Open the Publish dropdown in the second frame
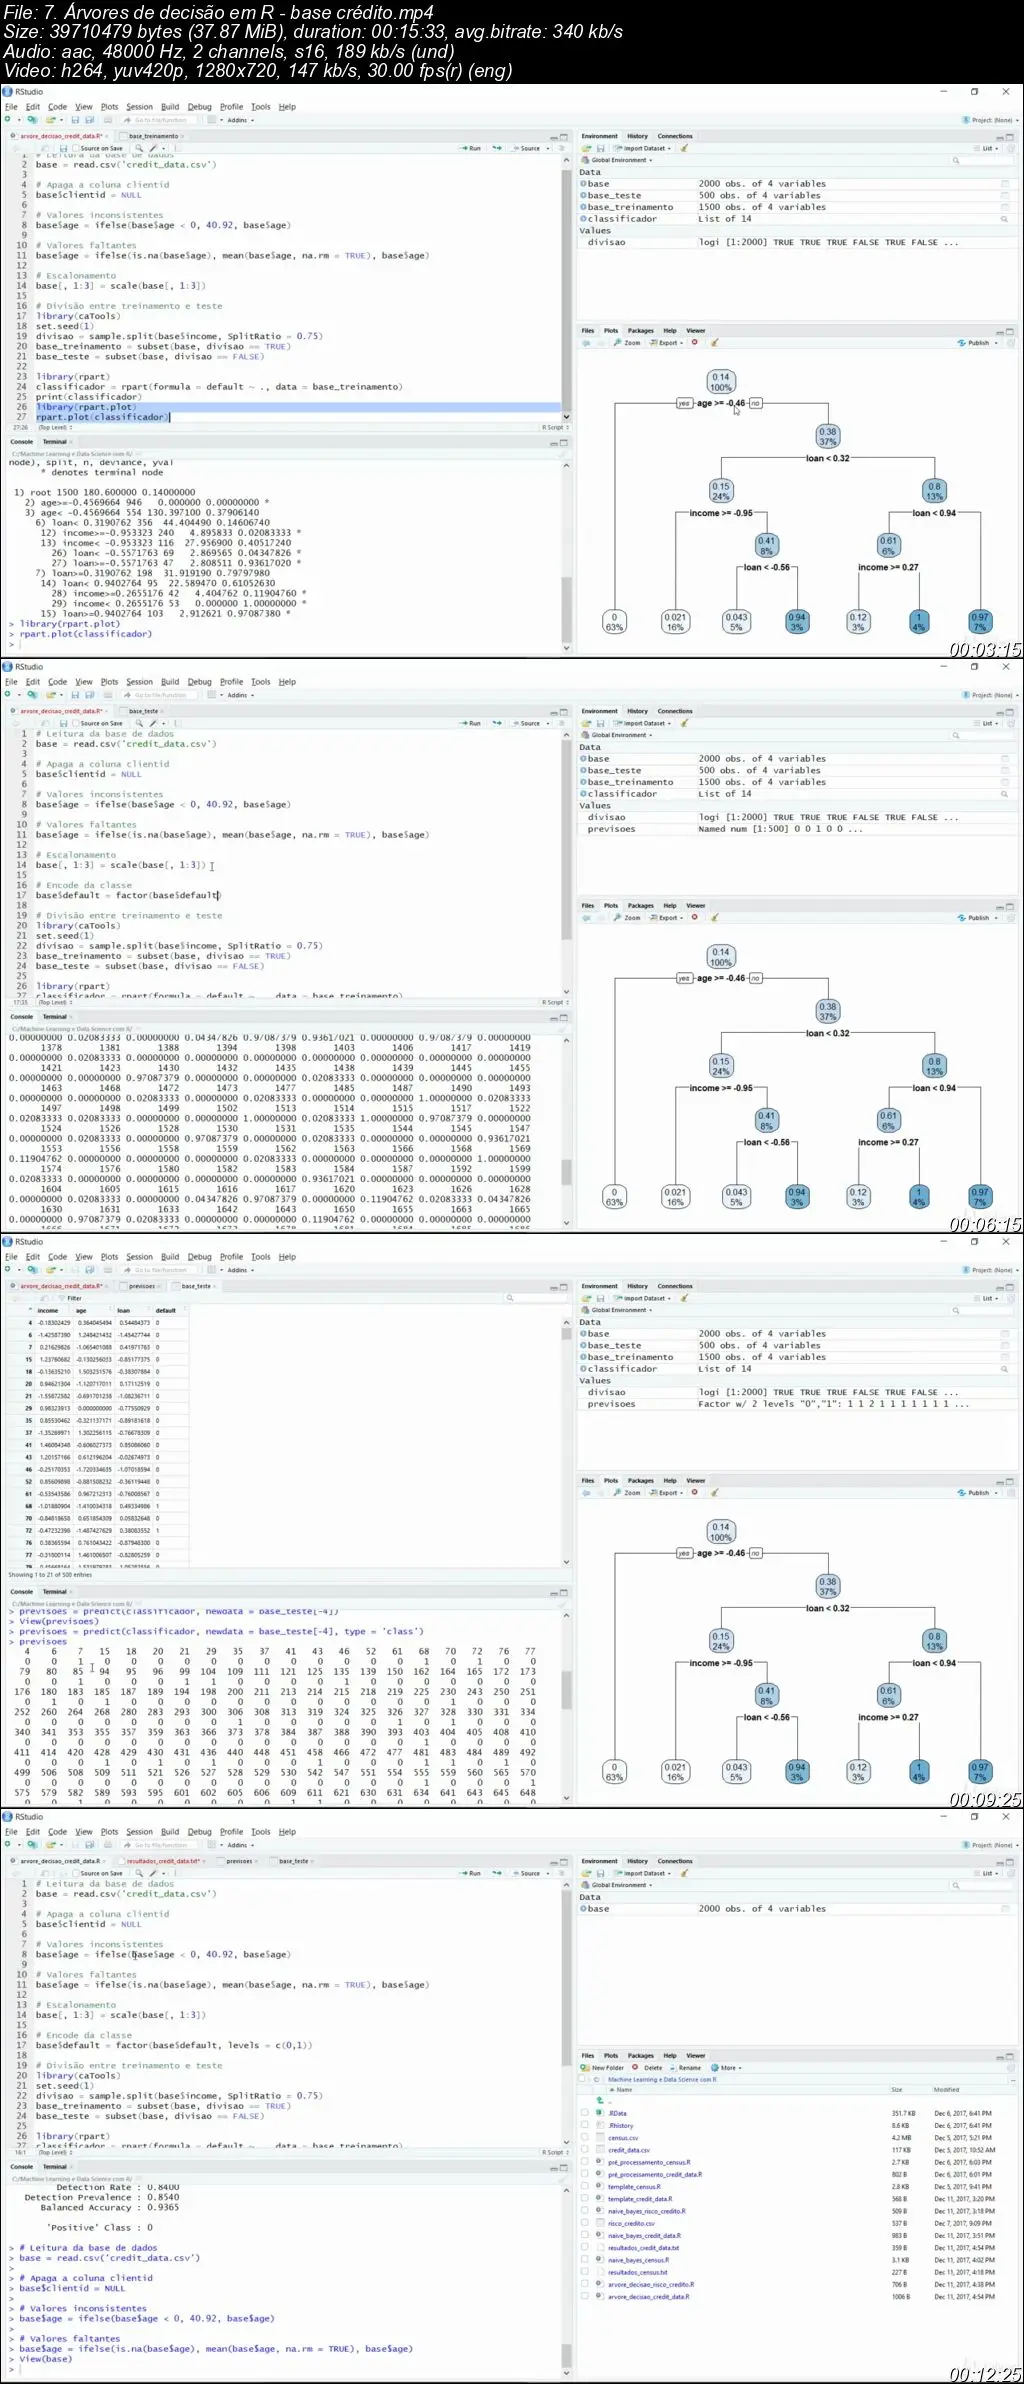 pos(976,918)
